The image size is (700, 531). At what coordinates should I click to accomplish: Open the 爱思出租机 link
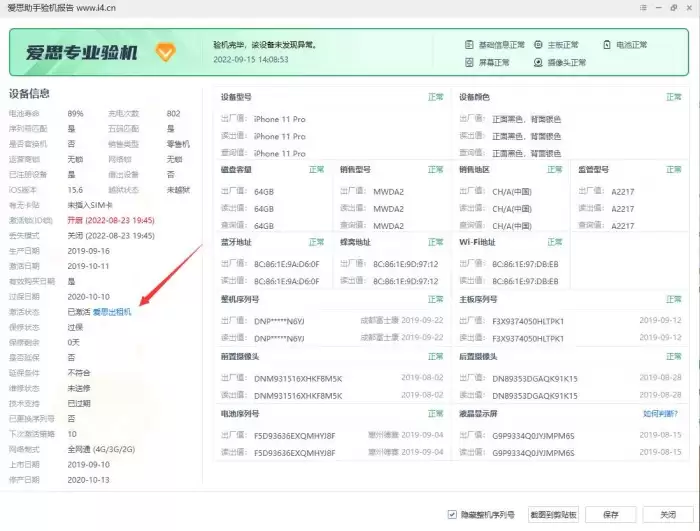(112, 312)
